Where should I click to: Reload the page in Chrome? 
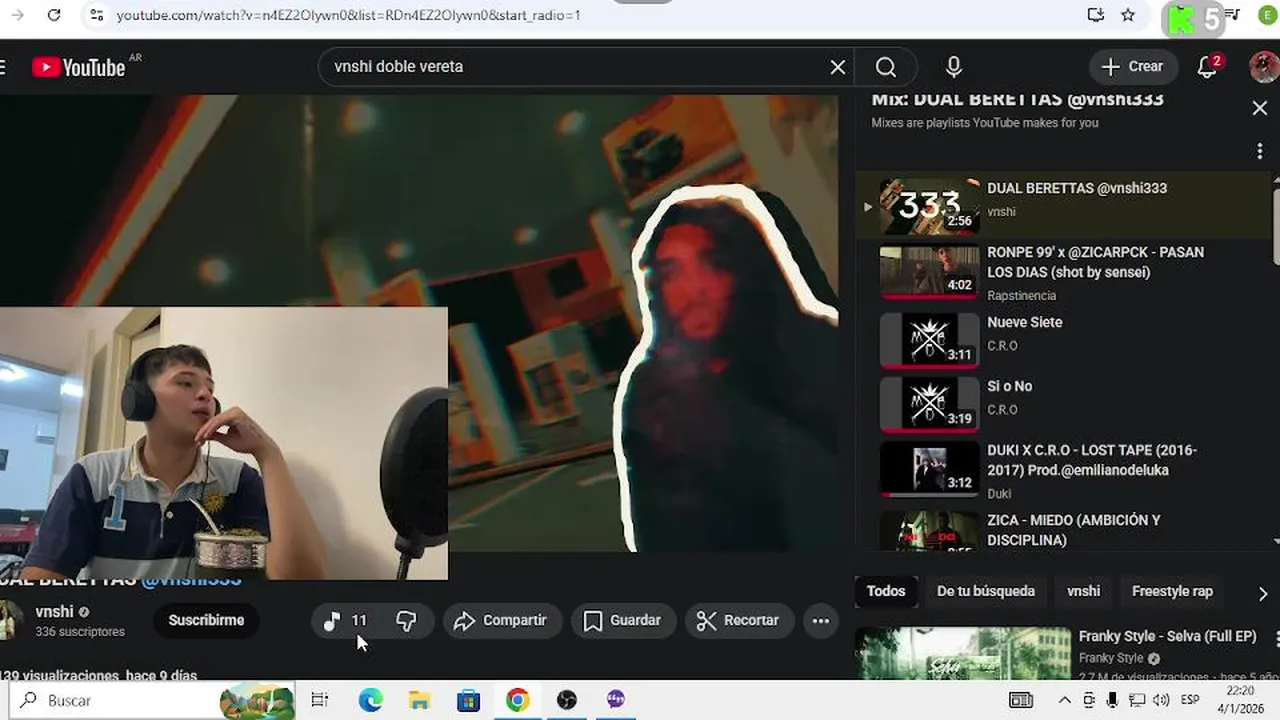point(54,15)
